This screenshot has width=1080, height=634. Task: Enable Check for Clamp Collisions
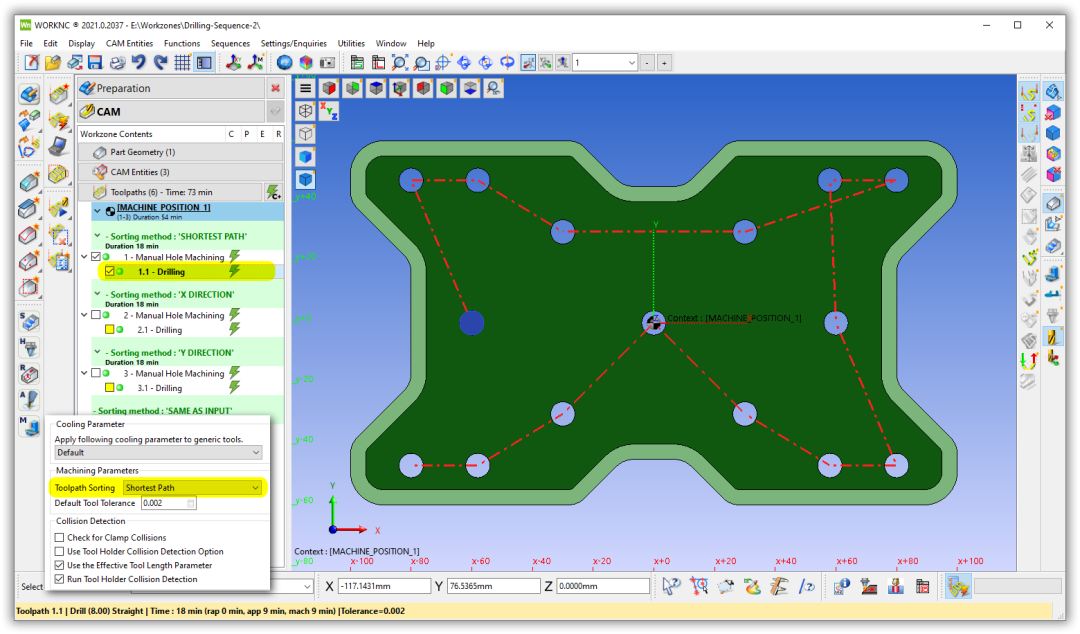tap(59, 538)
